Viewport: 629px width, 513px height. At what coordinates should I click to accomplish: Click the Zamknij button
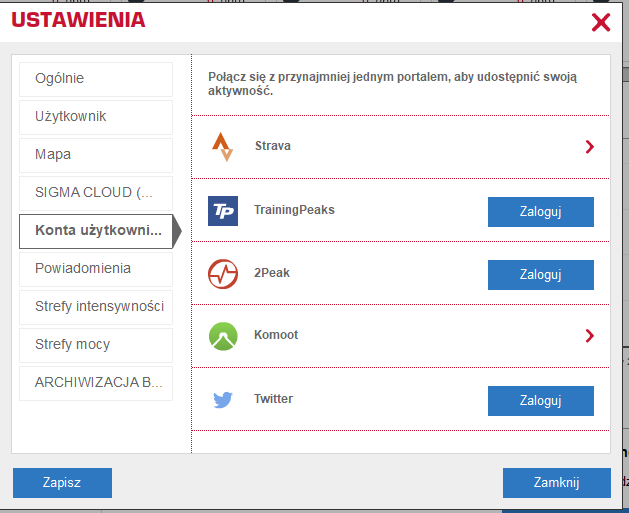pyautogui.click(x=556, y=483)
